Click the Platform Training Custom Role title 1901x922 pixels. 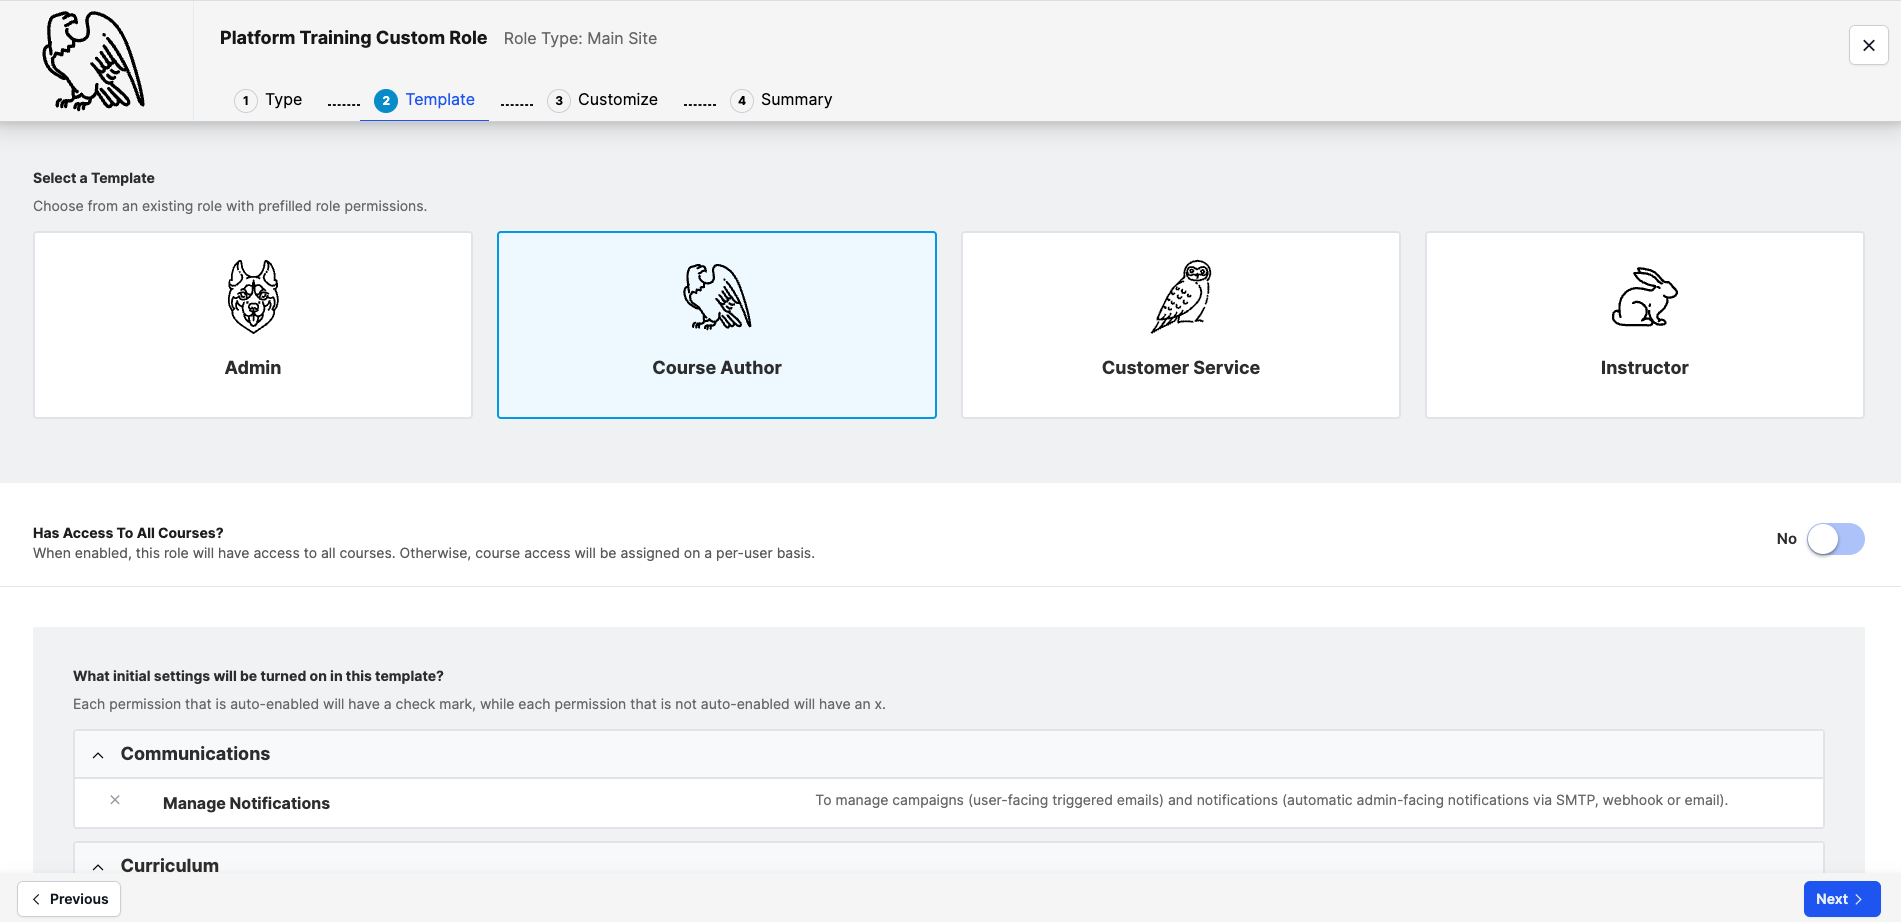(x=353, y=38)
